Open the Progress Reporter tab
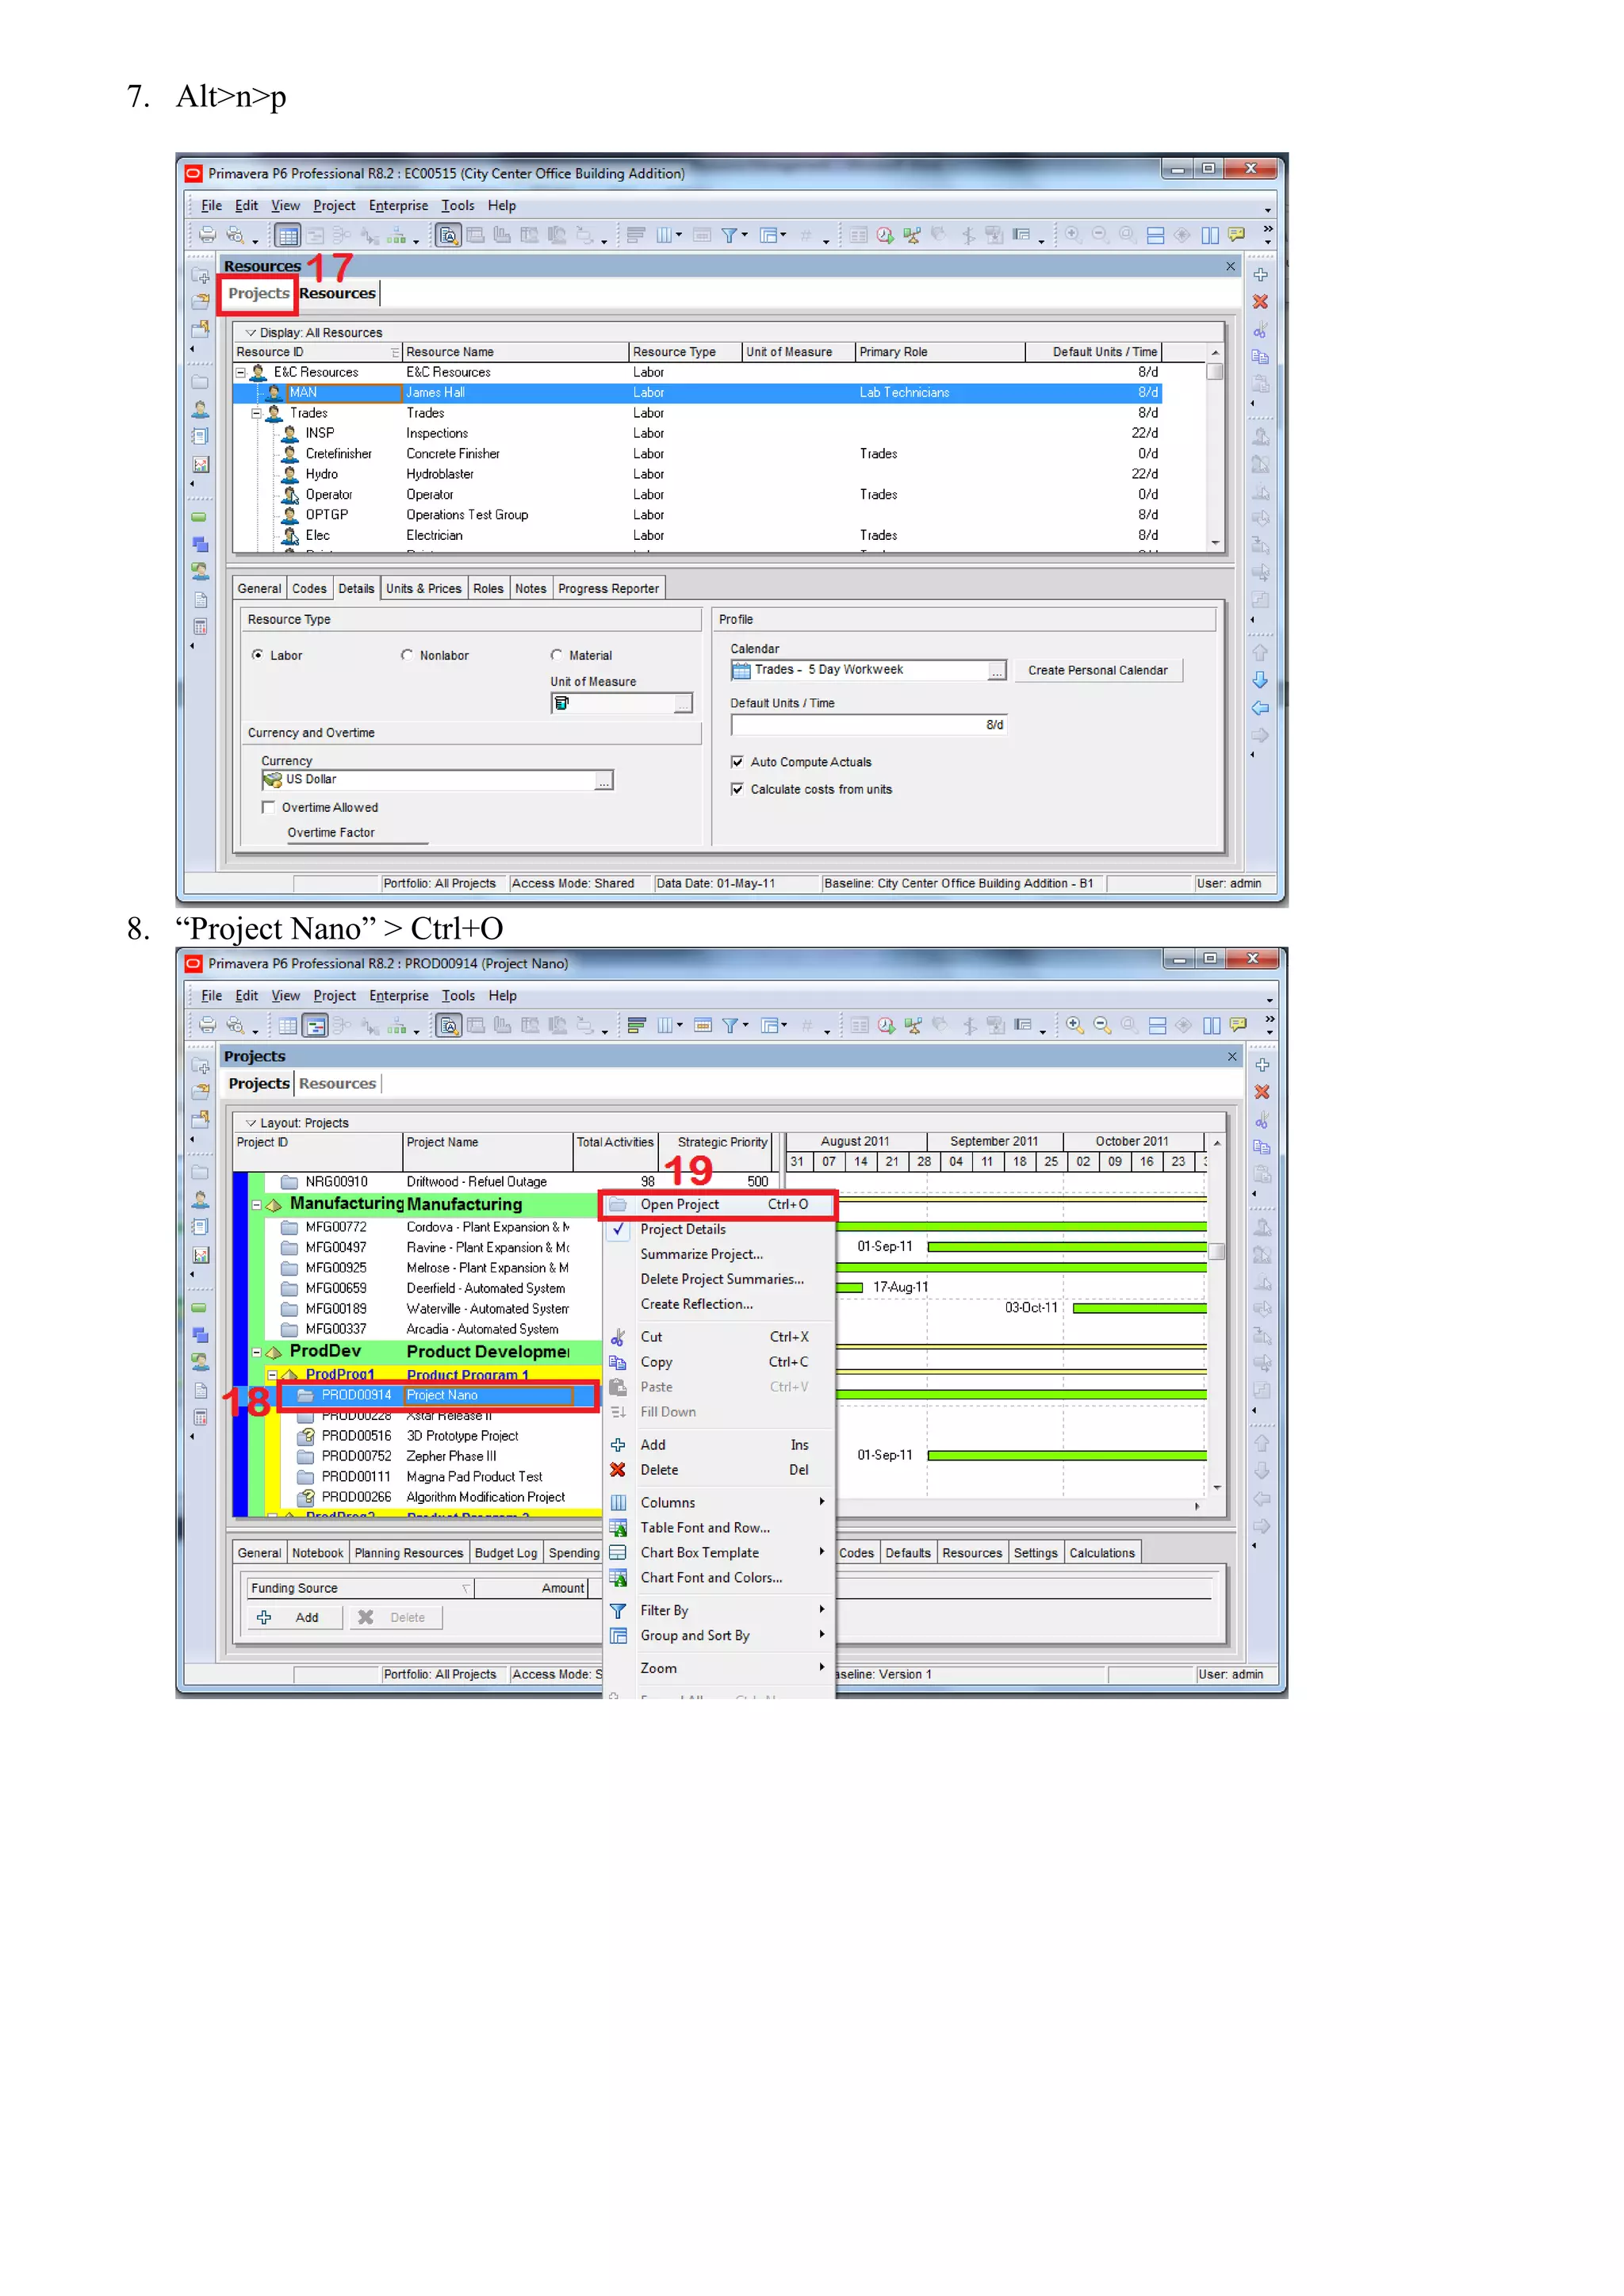Screen dimensions: 1624x2296 coord(608,589)
